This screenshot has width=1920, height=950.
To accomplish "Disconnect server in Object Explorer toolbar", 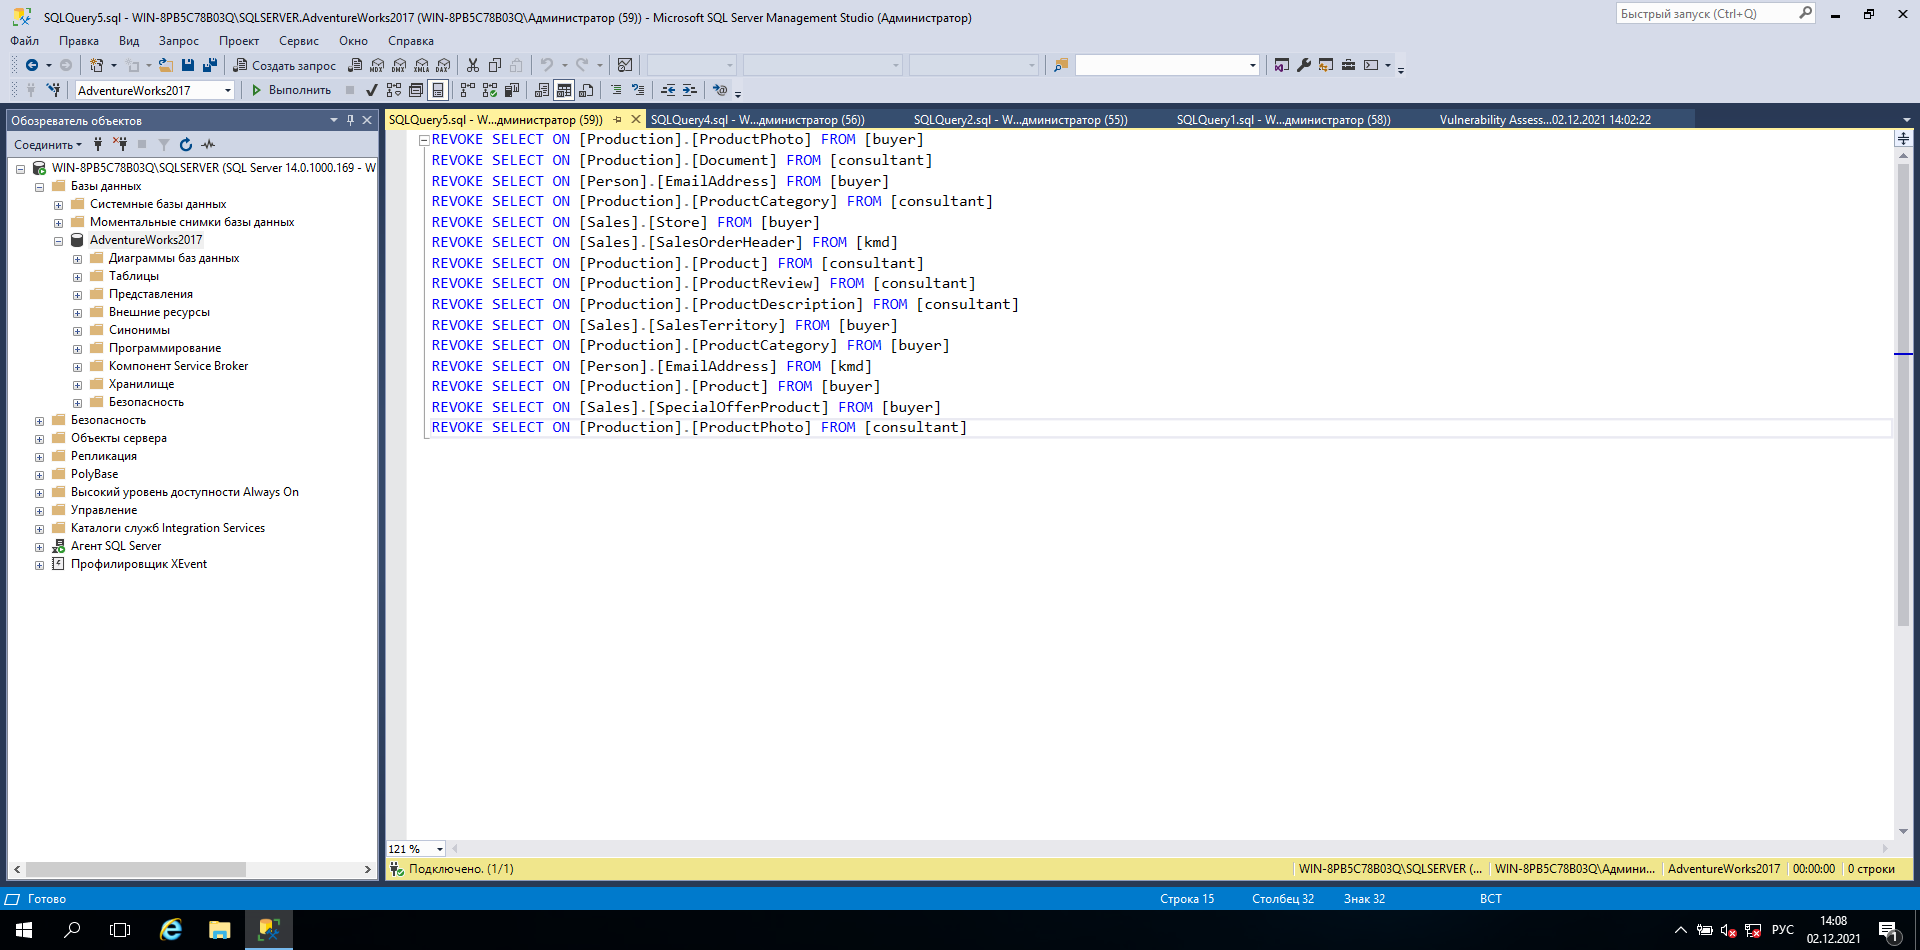I will (120, 145).
